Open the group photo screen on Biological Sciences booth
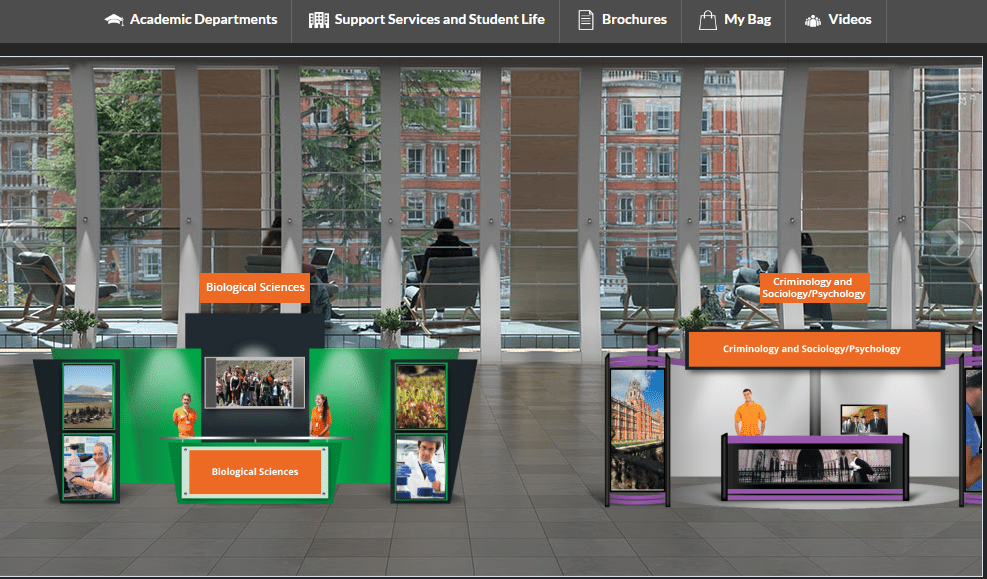The height and width of the screenshot is (579, 987). click(x=254, y=382)
